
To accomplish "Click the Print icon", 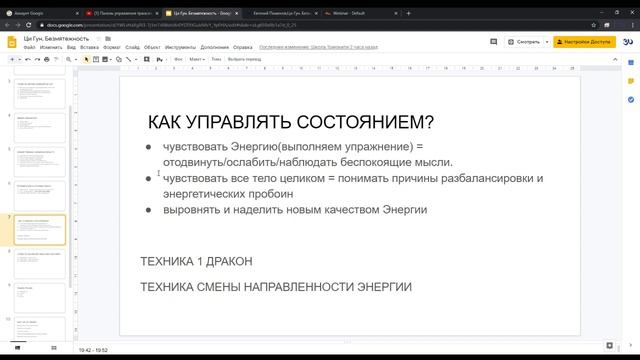I will (x=47, y=59).
